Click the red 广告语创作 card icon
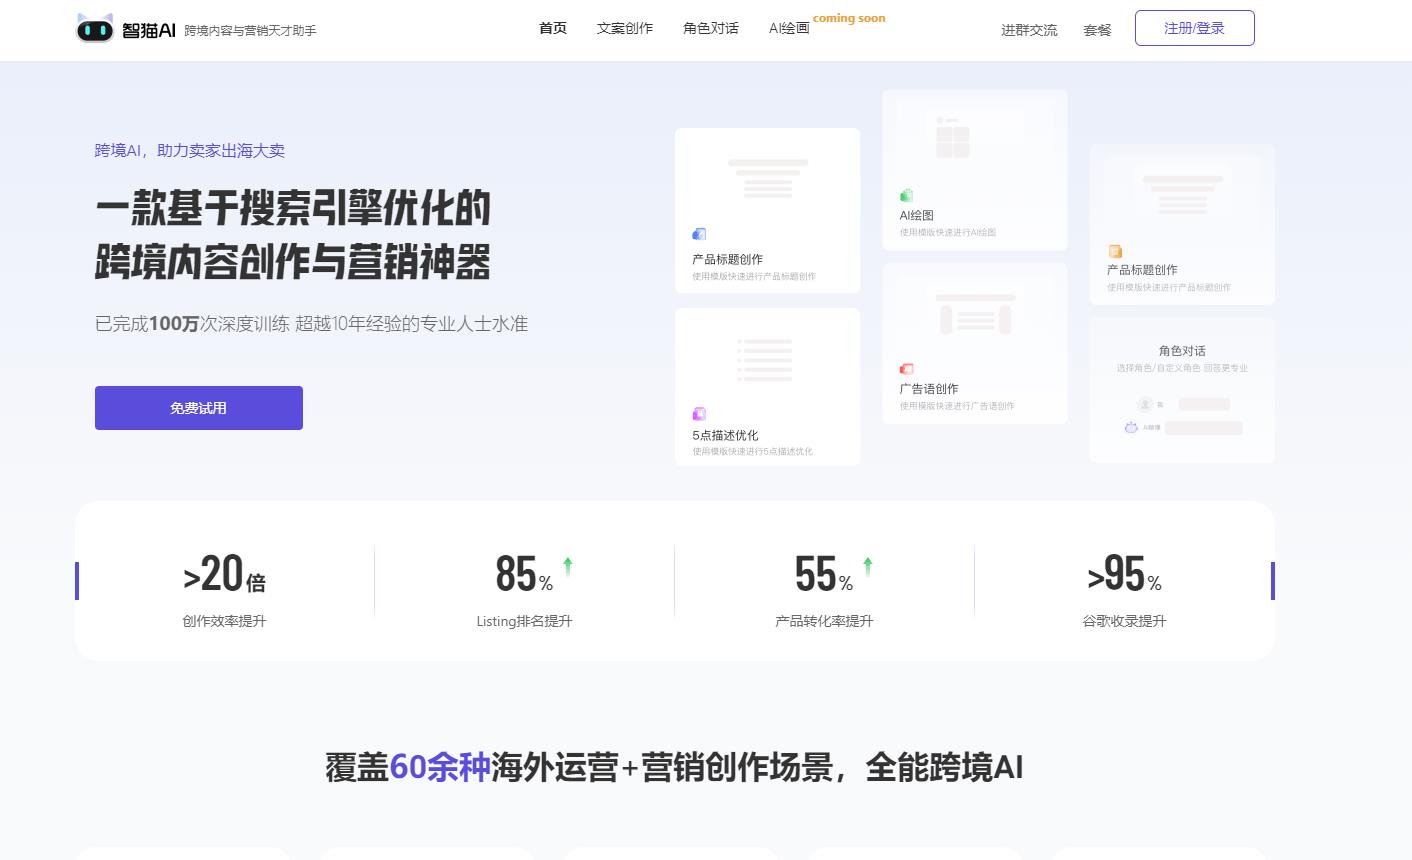The width and height of the screenshot is (1412, 860). coord(906,369)
